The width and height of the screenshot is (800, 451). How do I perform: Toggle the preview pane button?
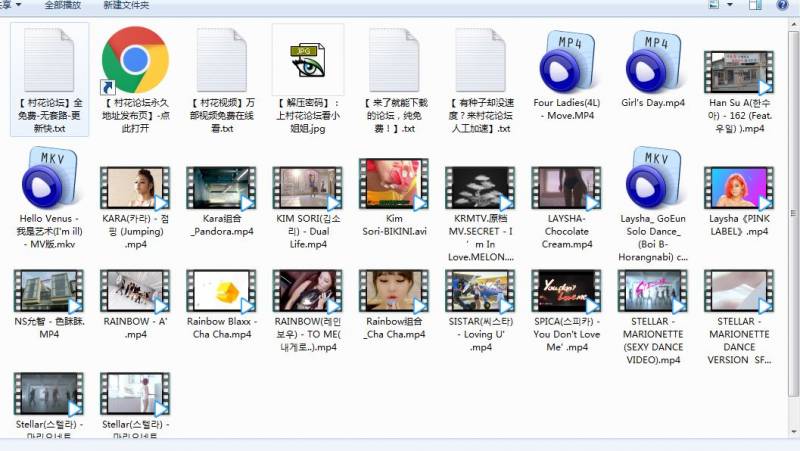[755, 5]
